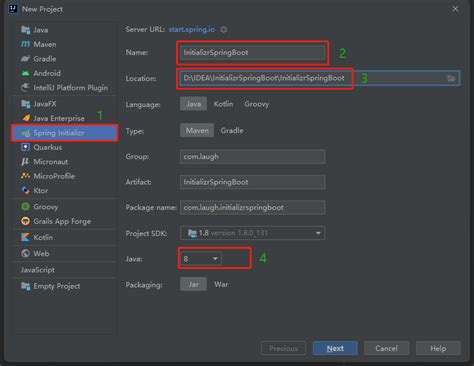Click the Groovy green circle icon
Screen dimensions: 474x366
25,207
